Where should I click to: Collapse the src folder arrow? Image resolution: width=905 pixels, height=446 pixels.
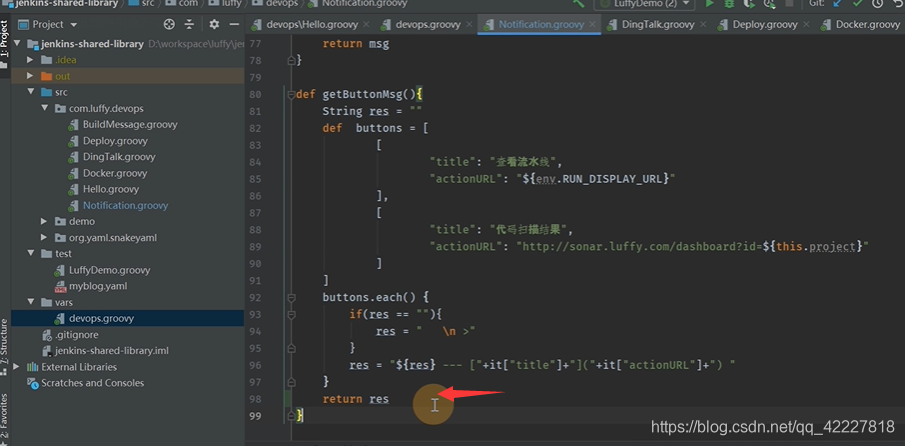tap(30, 92)
